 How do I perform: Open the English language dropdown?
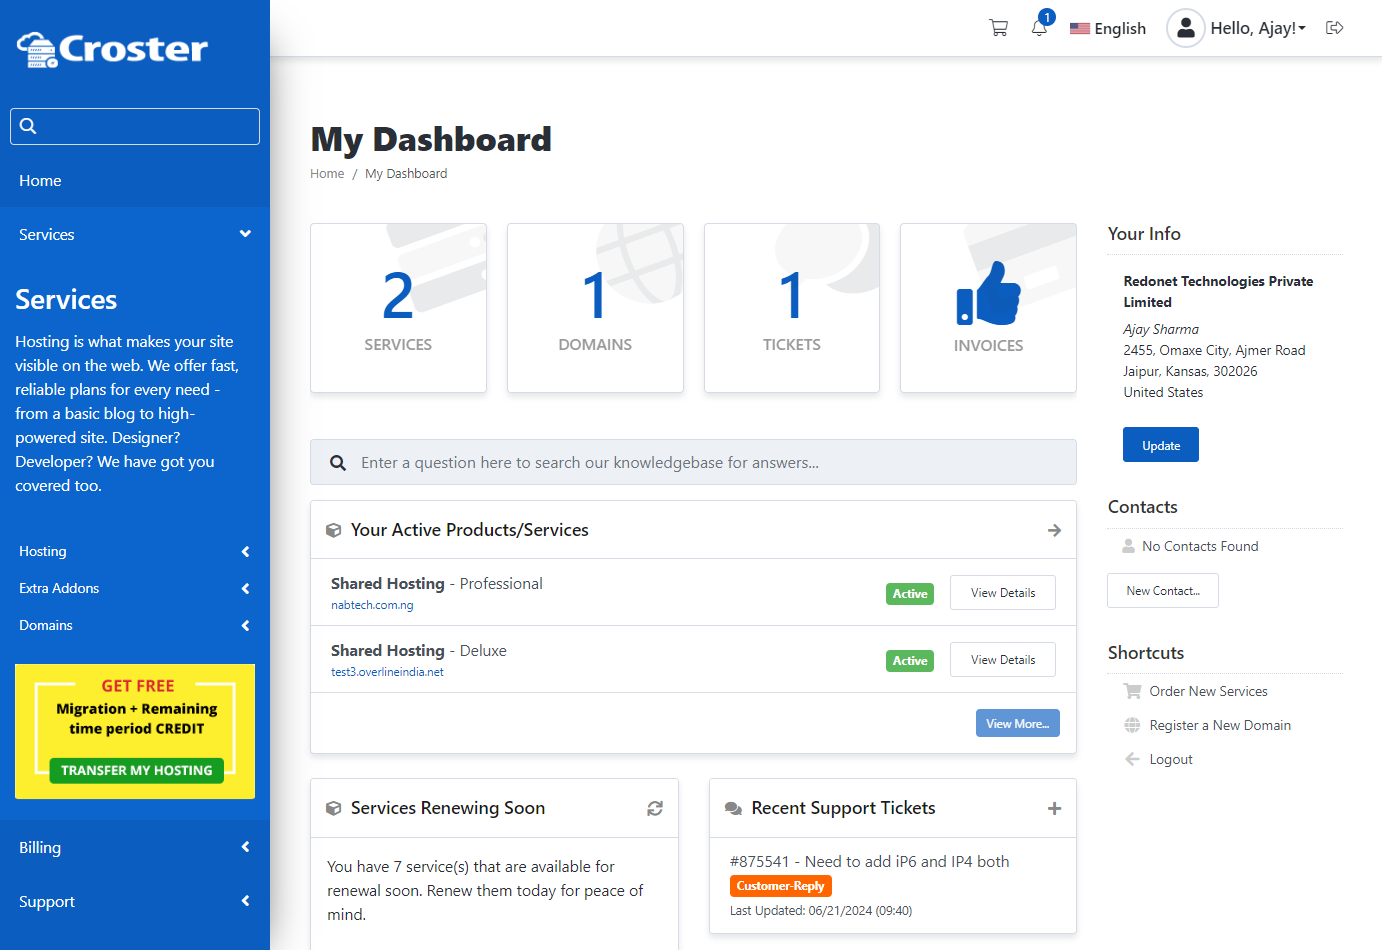[1107, 28]
